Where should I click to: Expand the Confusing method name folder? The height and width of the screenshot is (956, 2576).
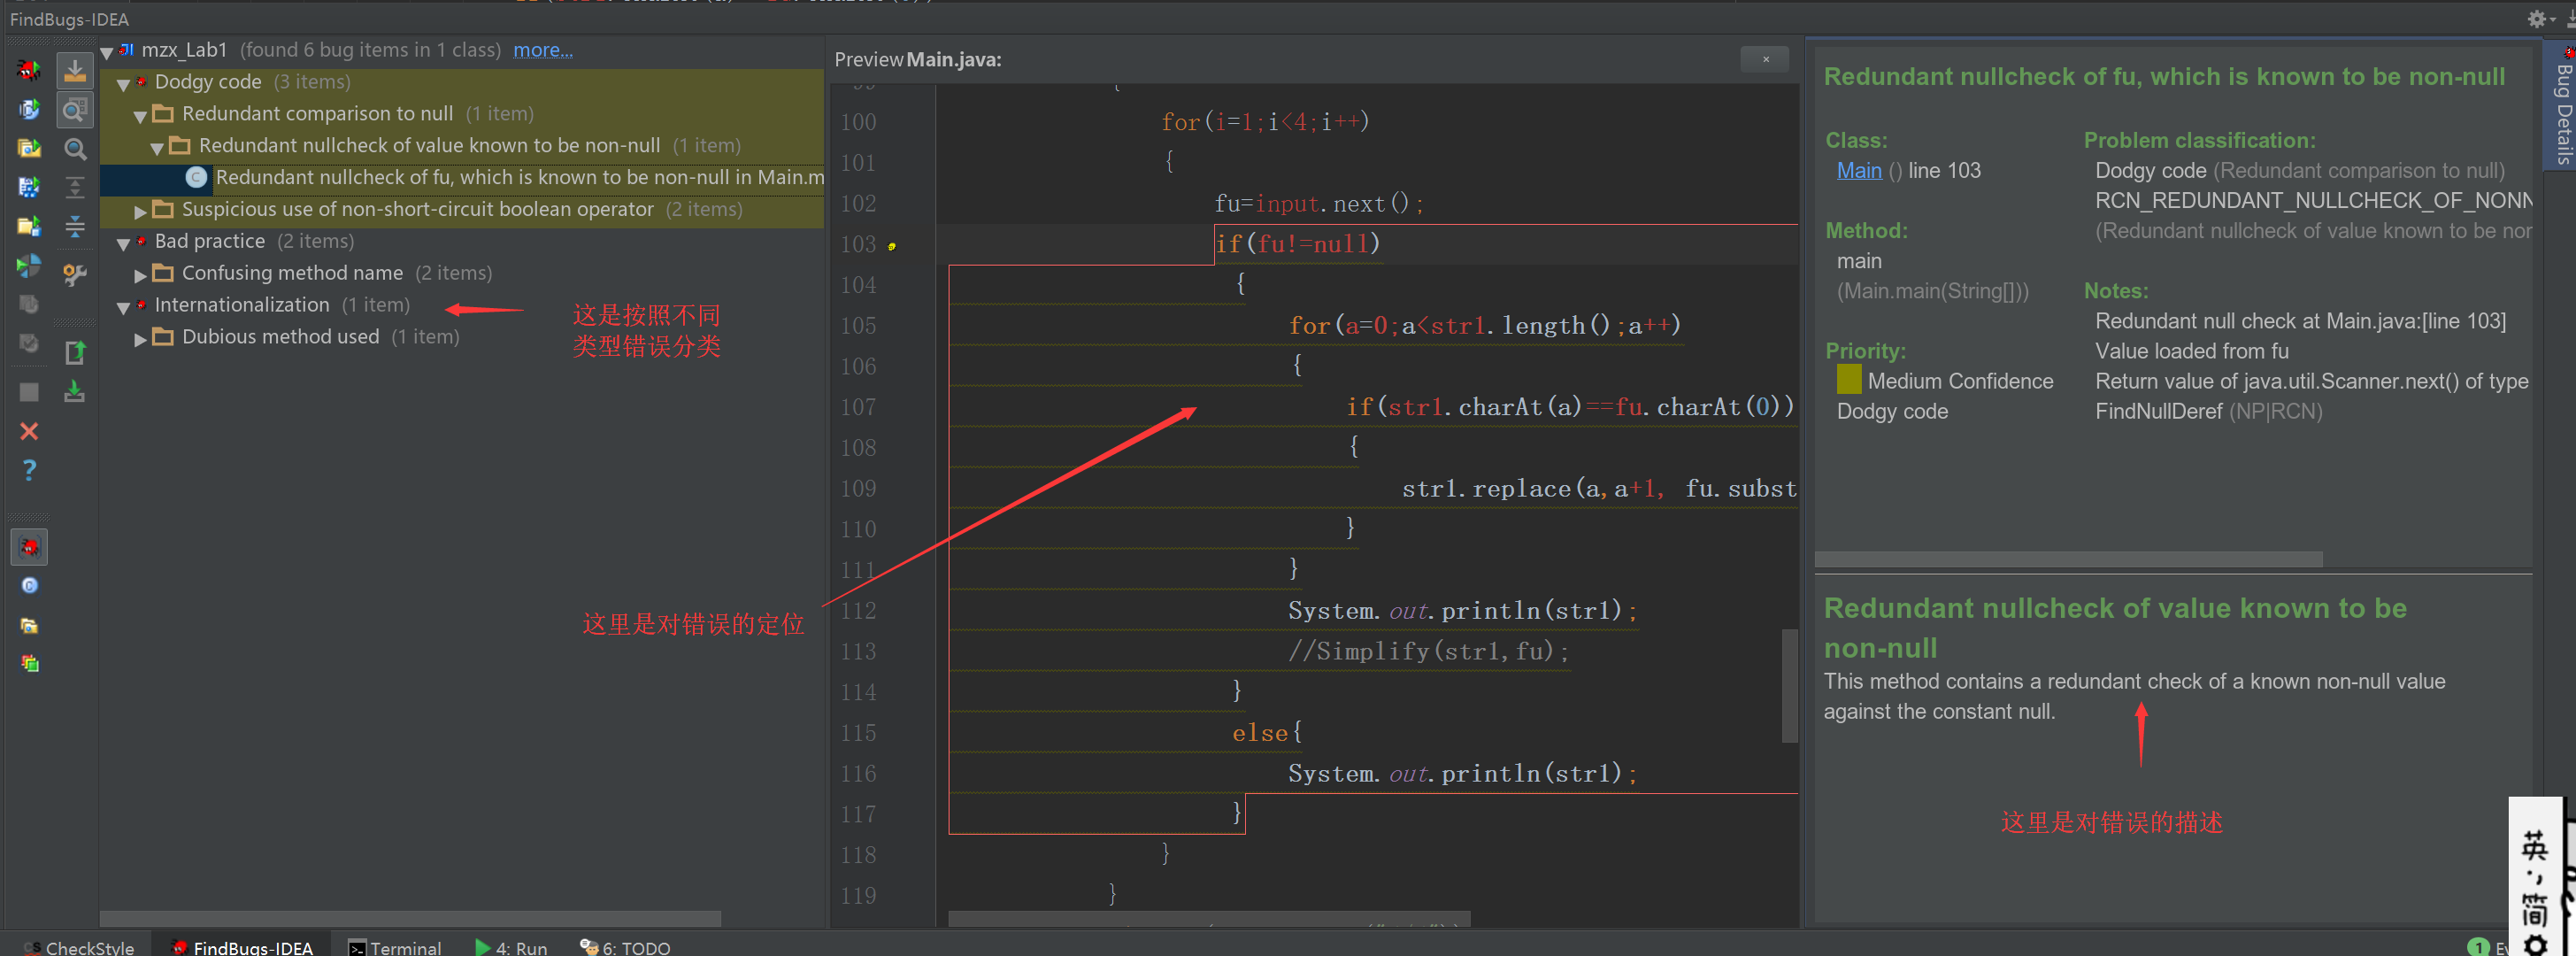pyautogui.click(x=140, y=275)
